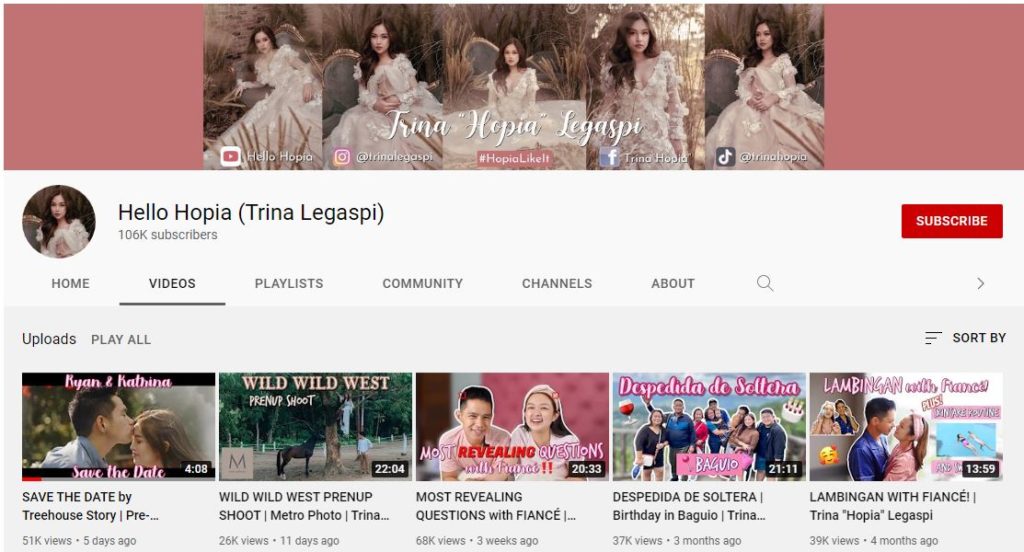Click the 4:08 duration badge
This screenshot has height=552, width=1024.
click(196, 469)
